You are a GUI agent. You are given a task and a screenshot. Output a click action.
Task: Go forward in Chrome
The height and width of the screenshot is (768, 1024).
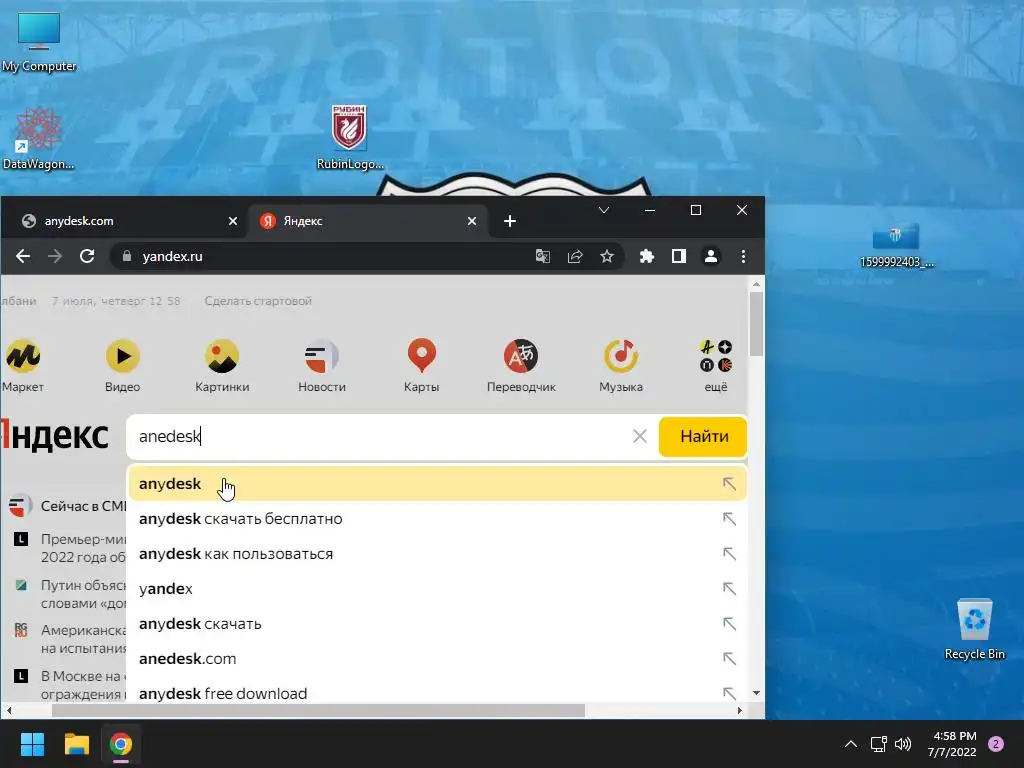(x=55, y=257)
